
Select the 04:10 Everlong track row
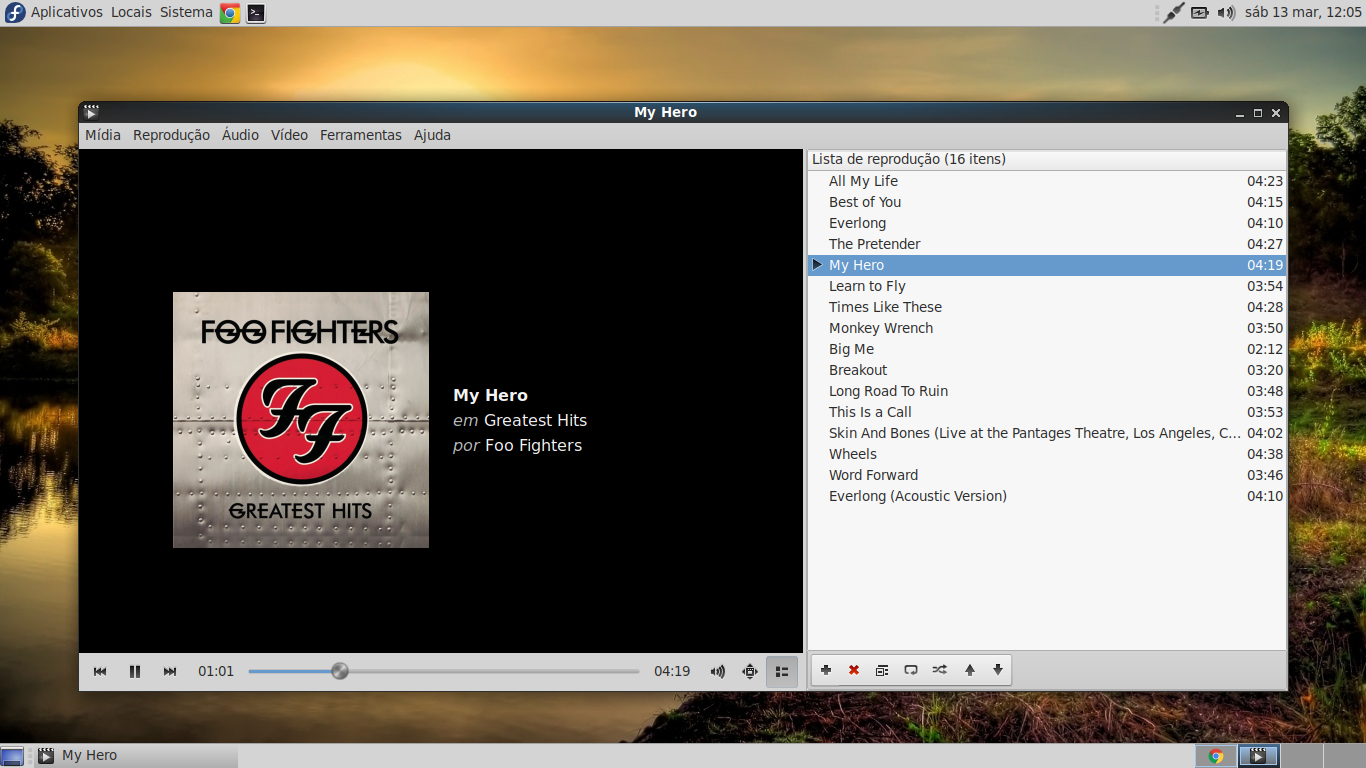pos(1047,223)
